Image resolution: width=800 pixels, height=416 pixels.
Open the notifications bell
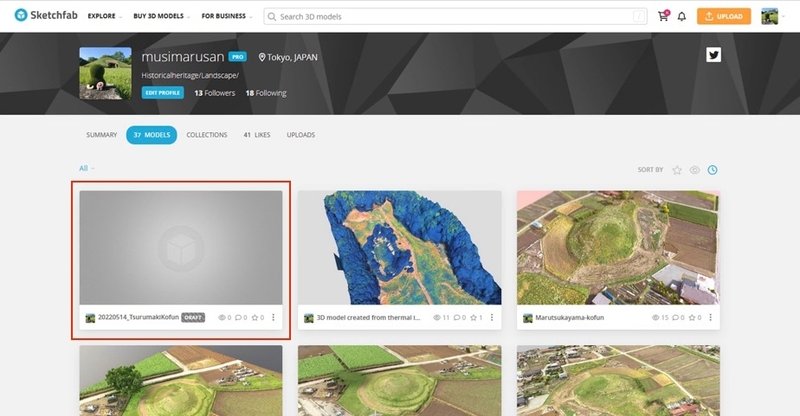pos(682,16)
